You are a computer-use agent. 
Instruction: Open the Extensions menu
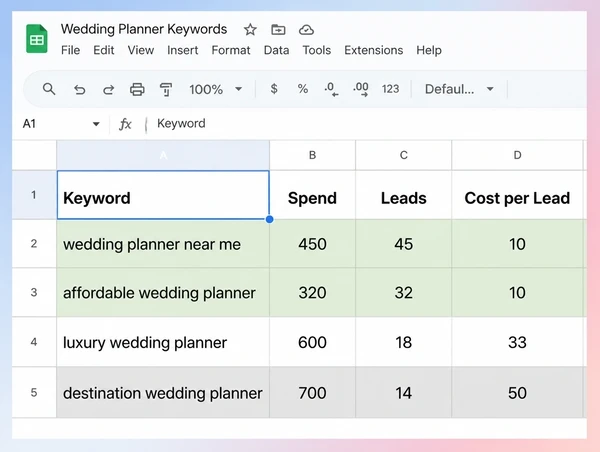[373, 50]
